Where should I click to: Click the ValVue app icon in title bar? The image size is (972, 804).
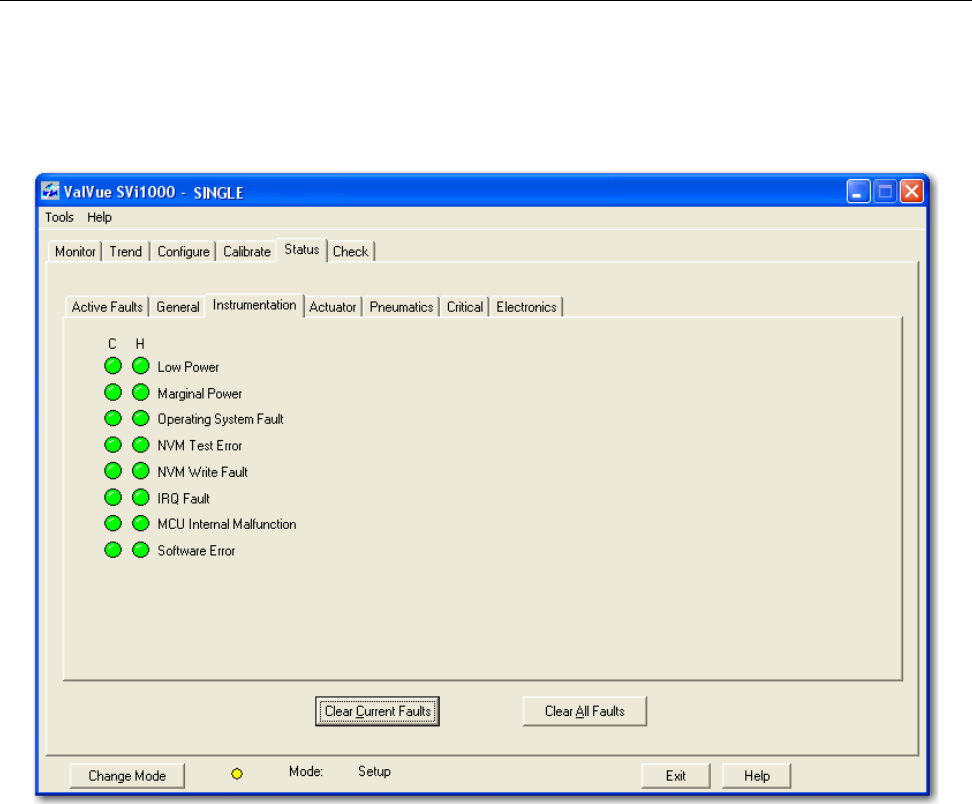[x=50, y=191]
